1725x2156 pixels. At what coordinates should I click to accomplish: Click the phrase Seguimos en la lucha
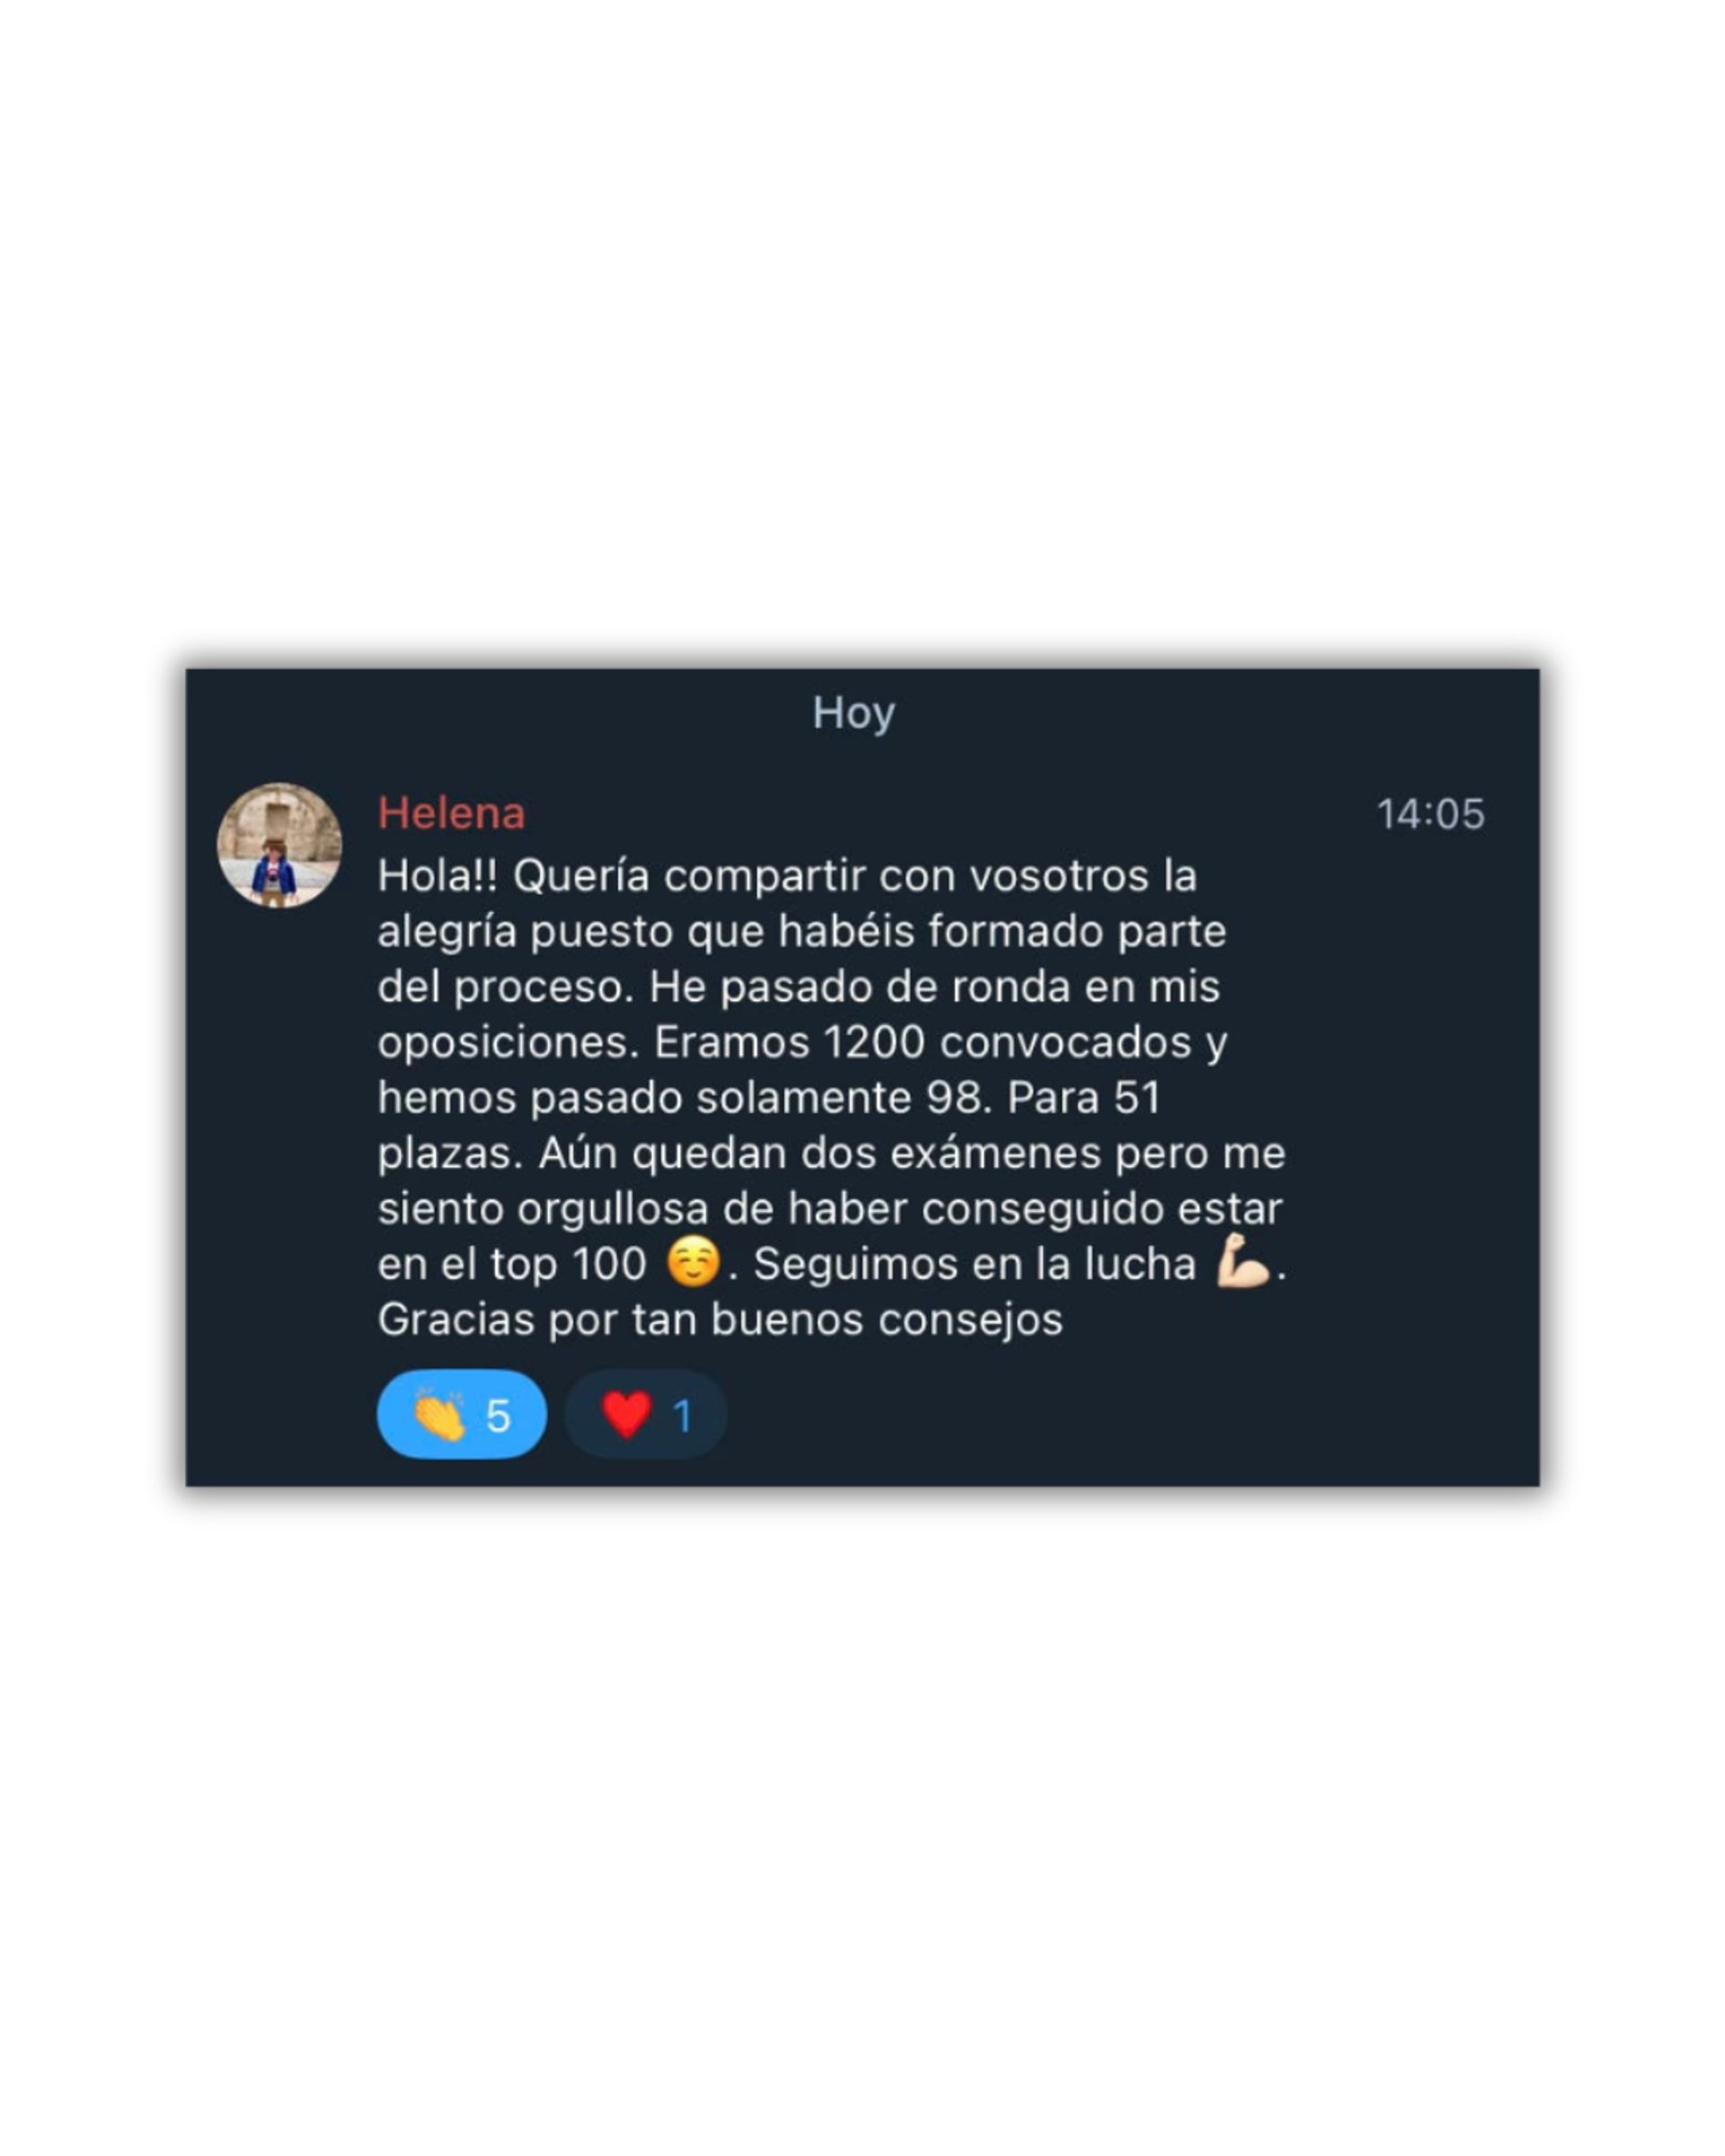tap(974, 1265)
